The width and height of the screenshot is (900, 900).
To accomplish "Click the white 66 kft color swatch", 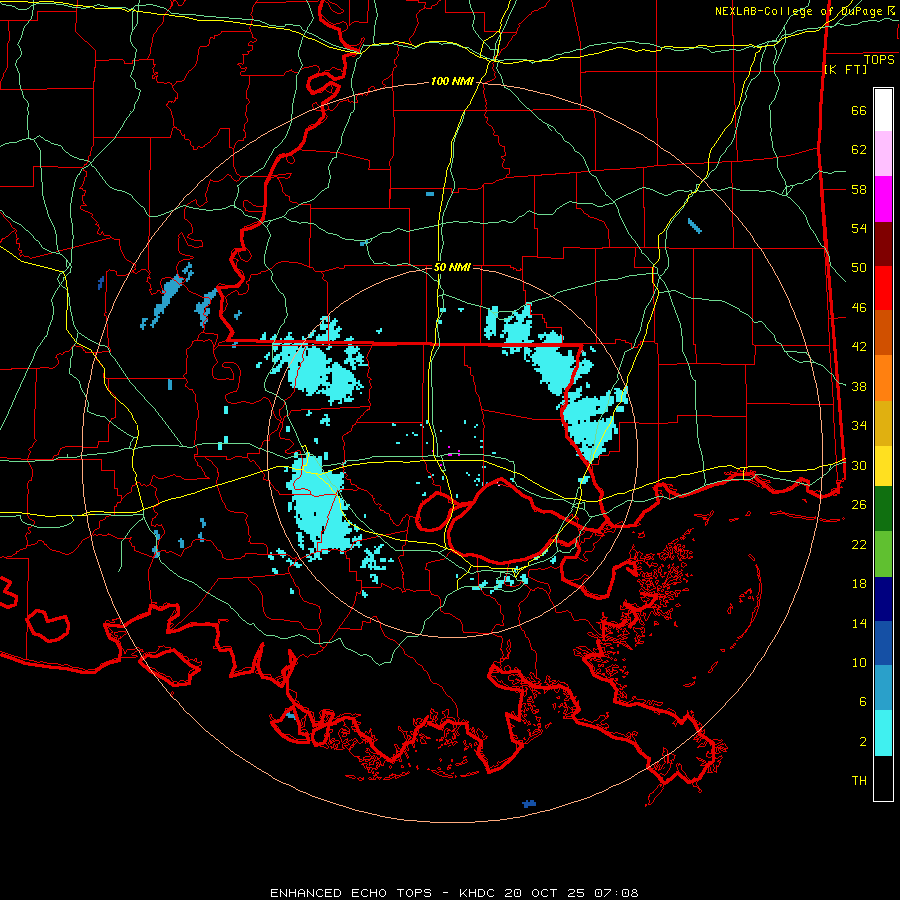I will tap(883, 110).
